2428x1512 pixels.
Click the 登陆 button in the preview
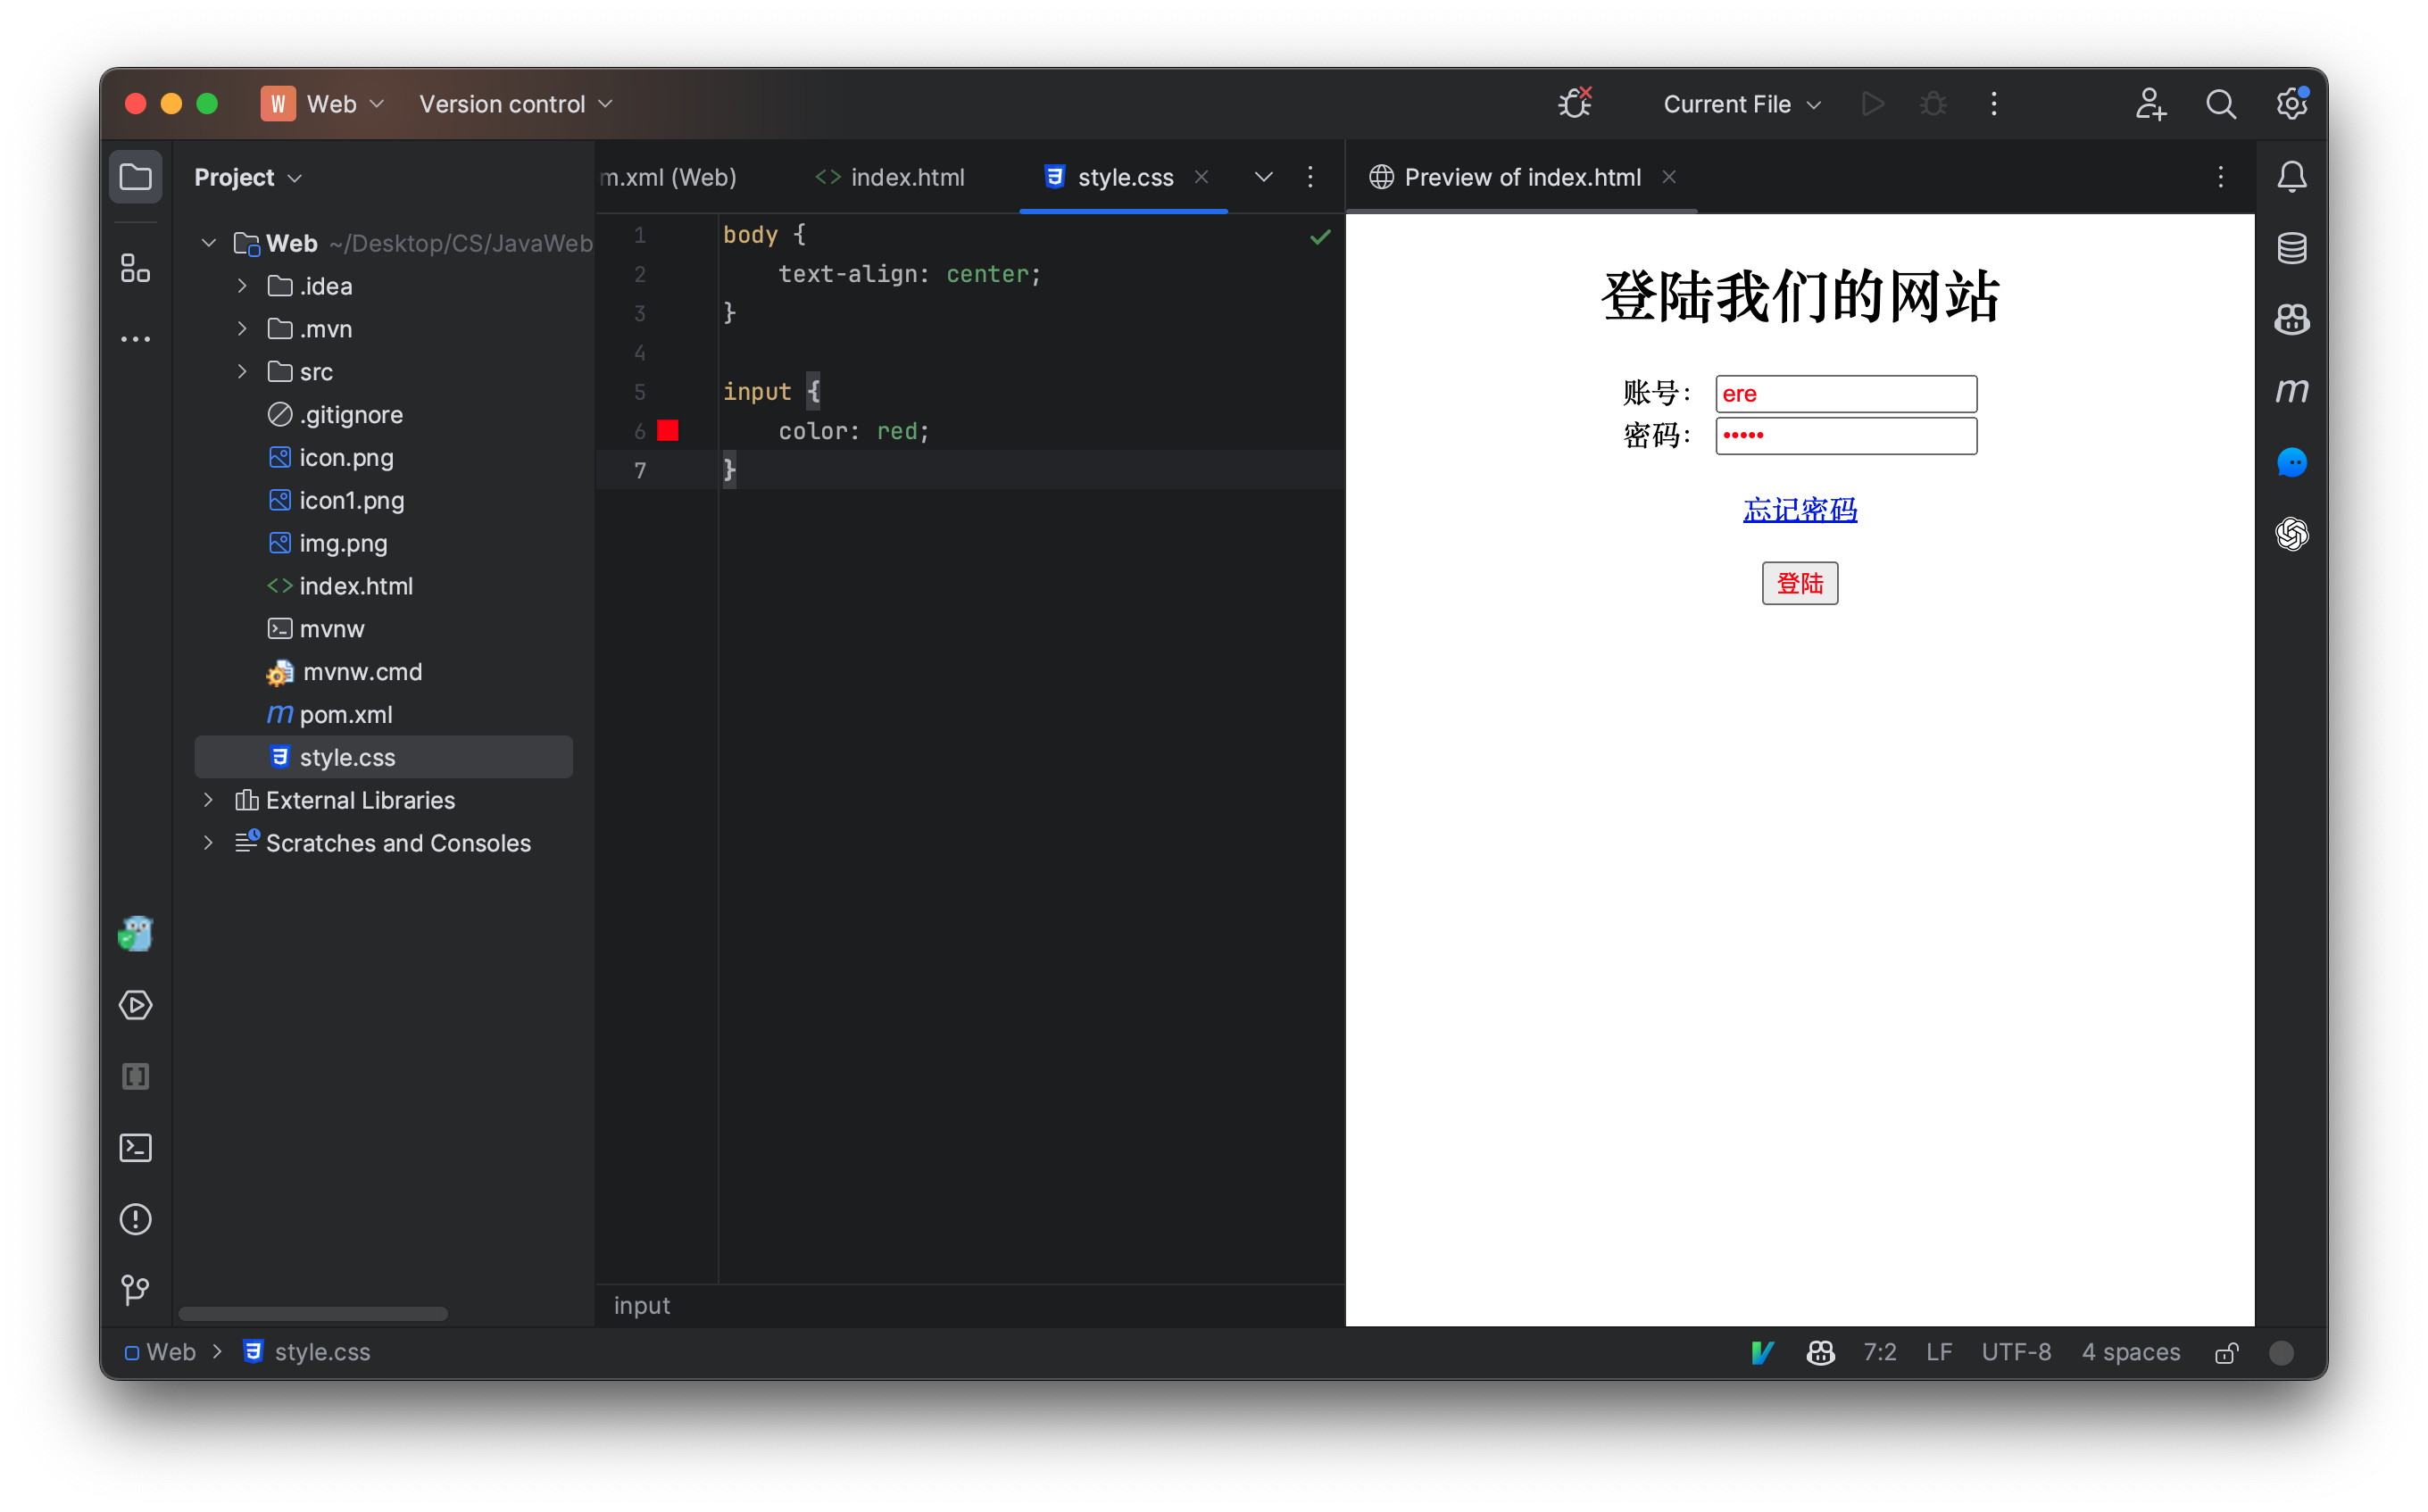[1799, 583]
